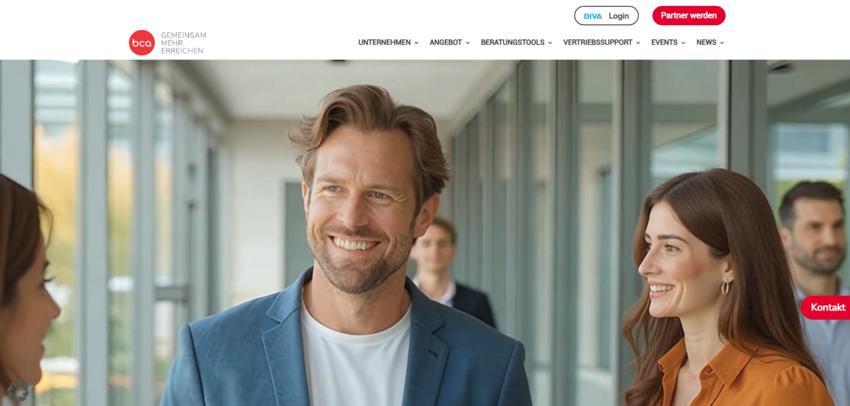This screenshot has width=850, height=406.
Task: Click the red Partner werden button
Action: pos(688,16)
